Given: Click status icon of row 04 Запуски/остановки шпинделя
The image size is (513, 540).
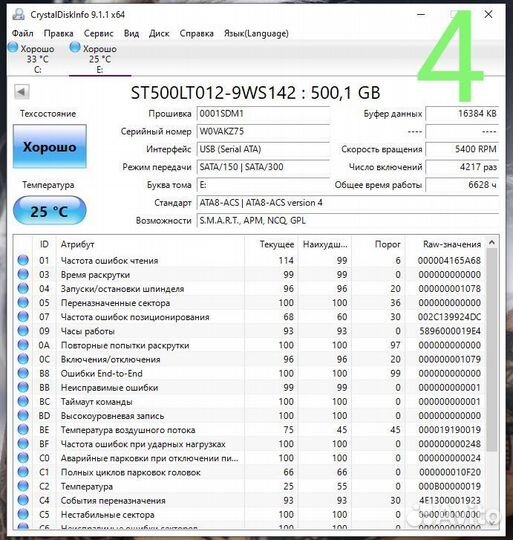Looking at the screenshot, I should click(23, 289).
